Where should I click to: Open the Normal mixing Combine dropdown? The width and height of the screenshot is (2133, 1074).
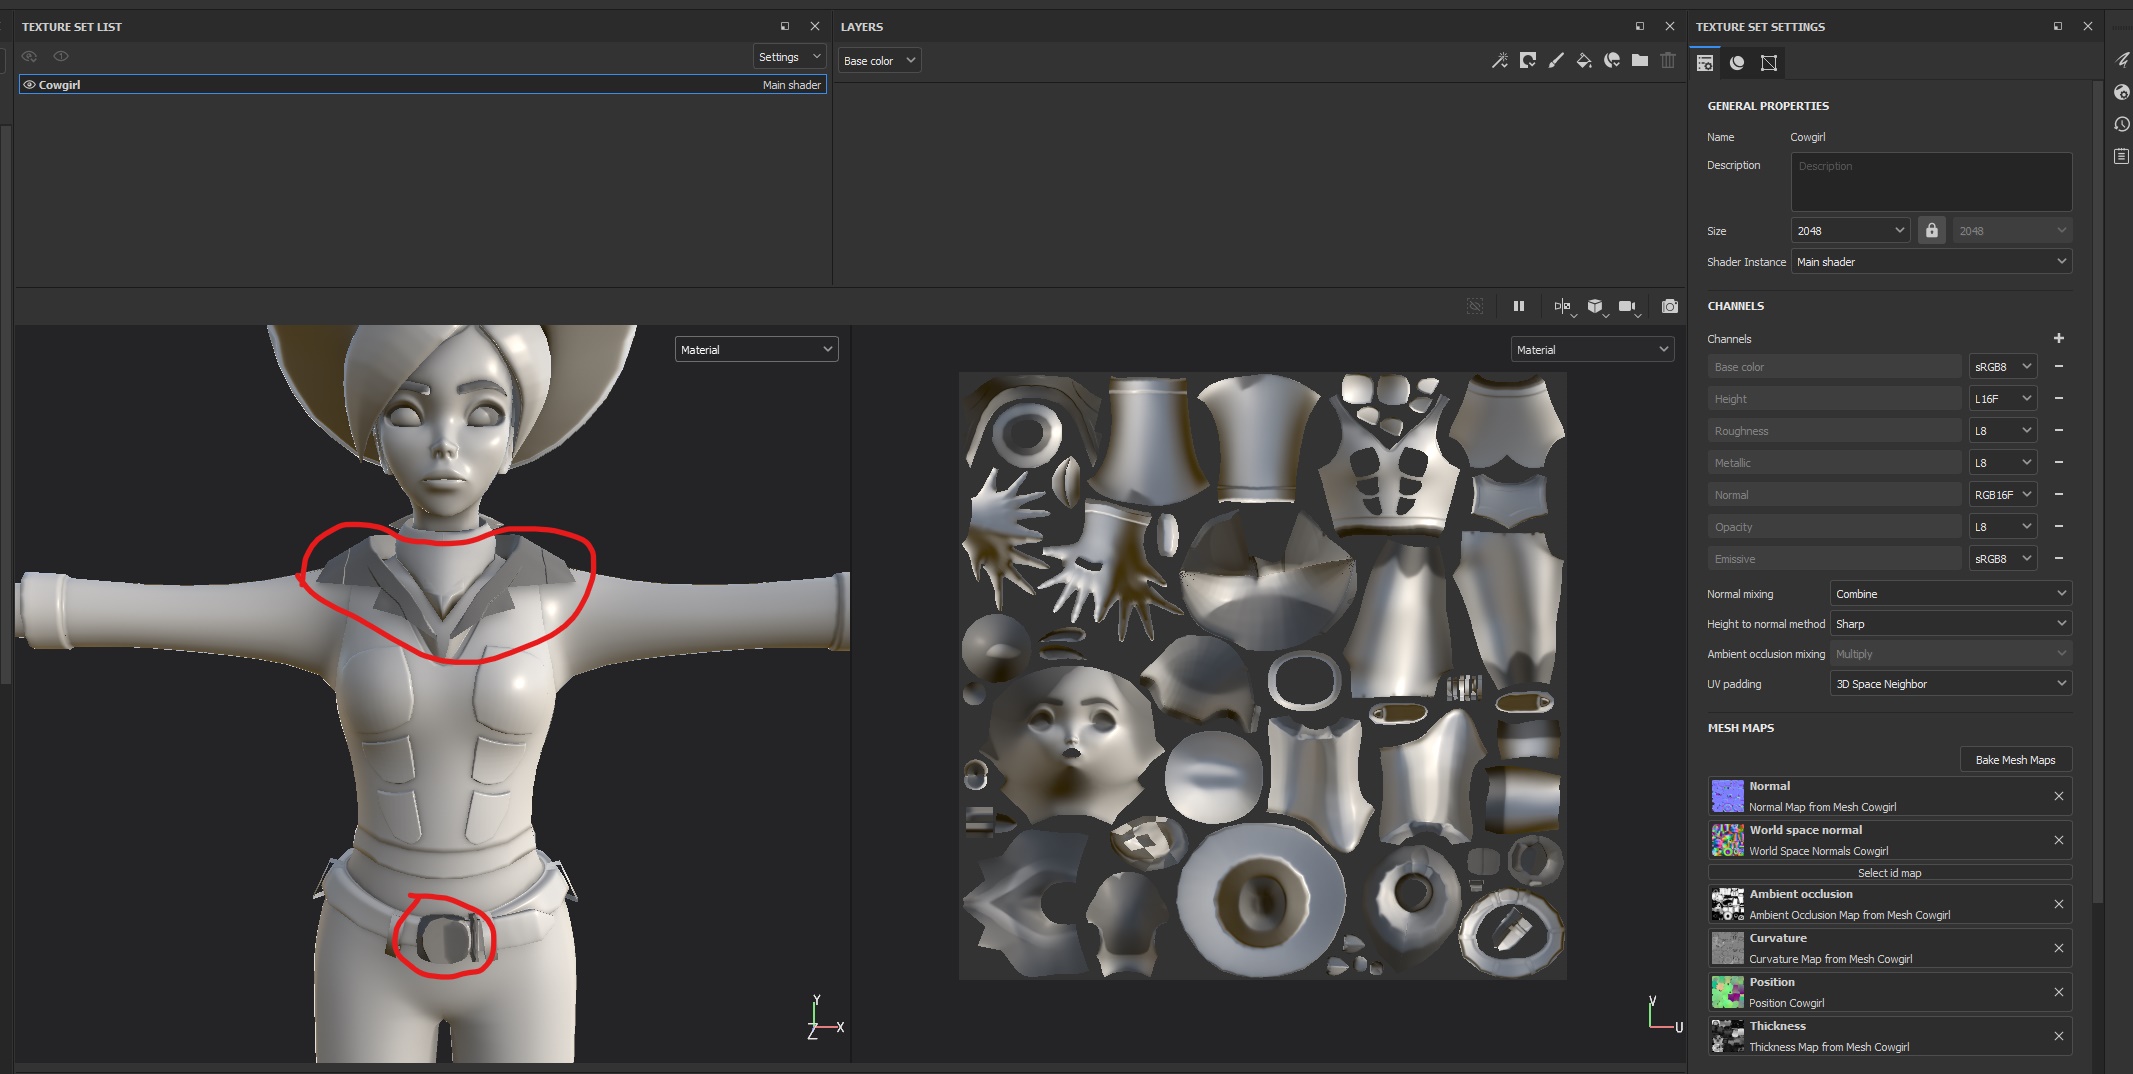(x=1948, y=593)
